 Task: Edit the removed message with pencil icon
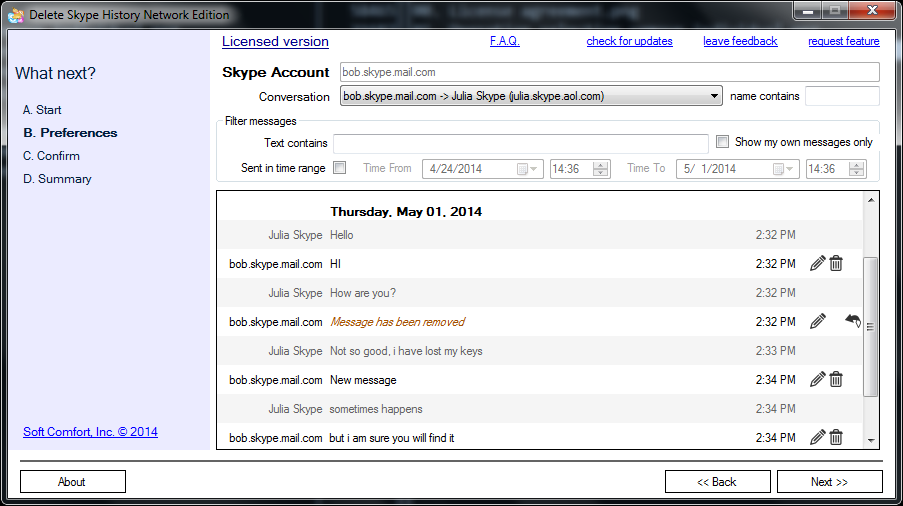[817, 321]
